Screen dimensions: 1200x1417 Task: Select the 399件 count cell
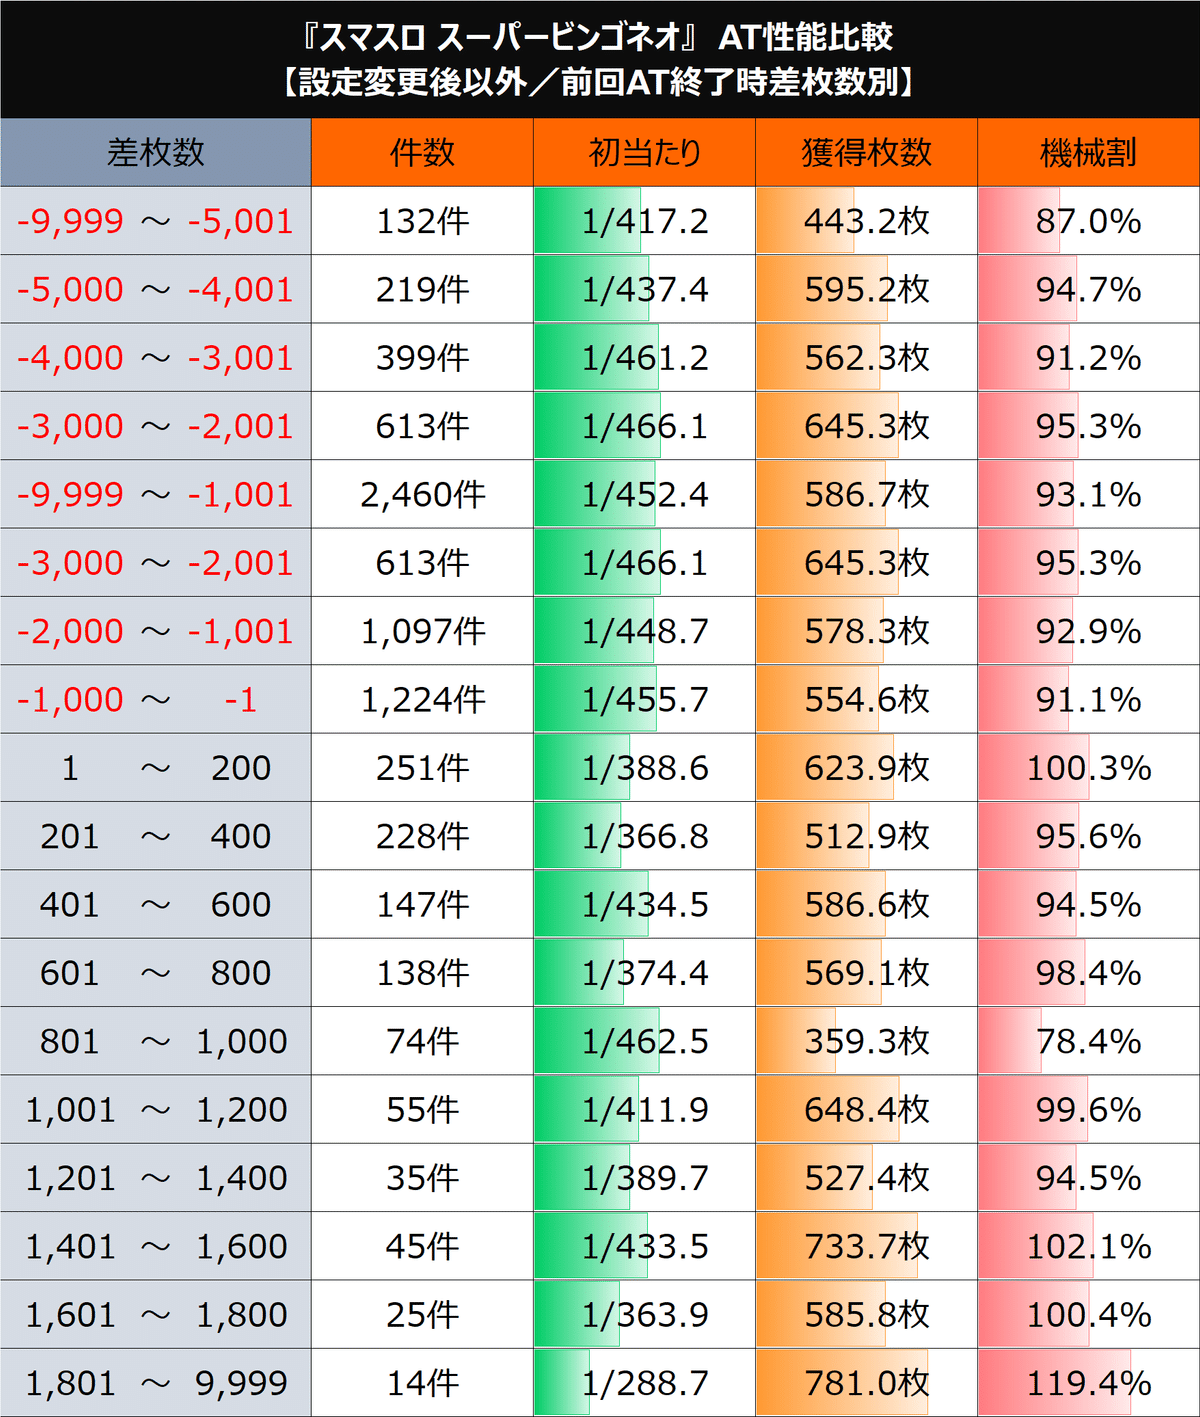[x=422, y=357]
